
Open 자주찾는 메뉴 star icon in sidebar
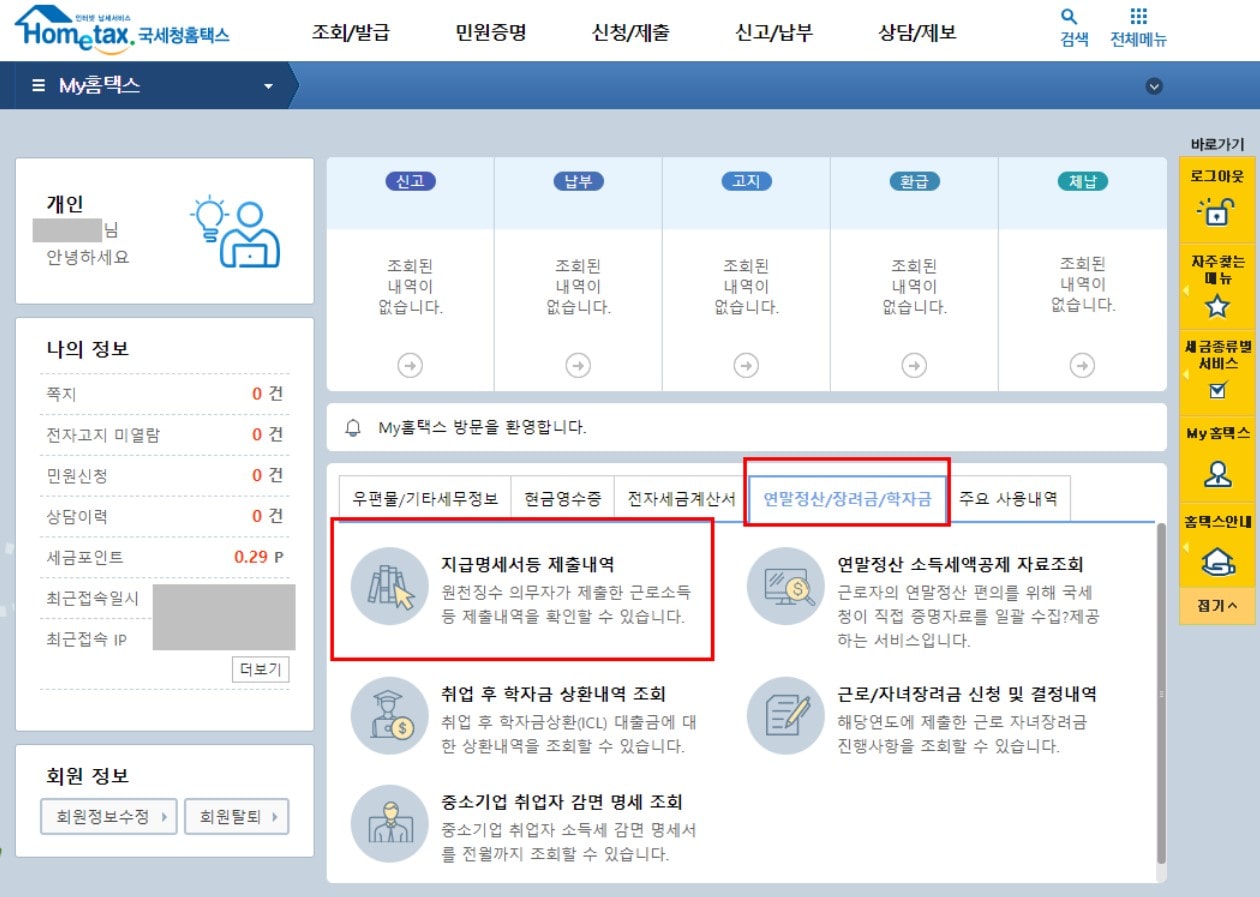tap(1216, 305)
